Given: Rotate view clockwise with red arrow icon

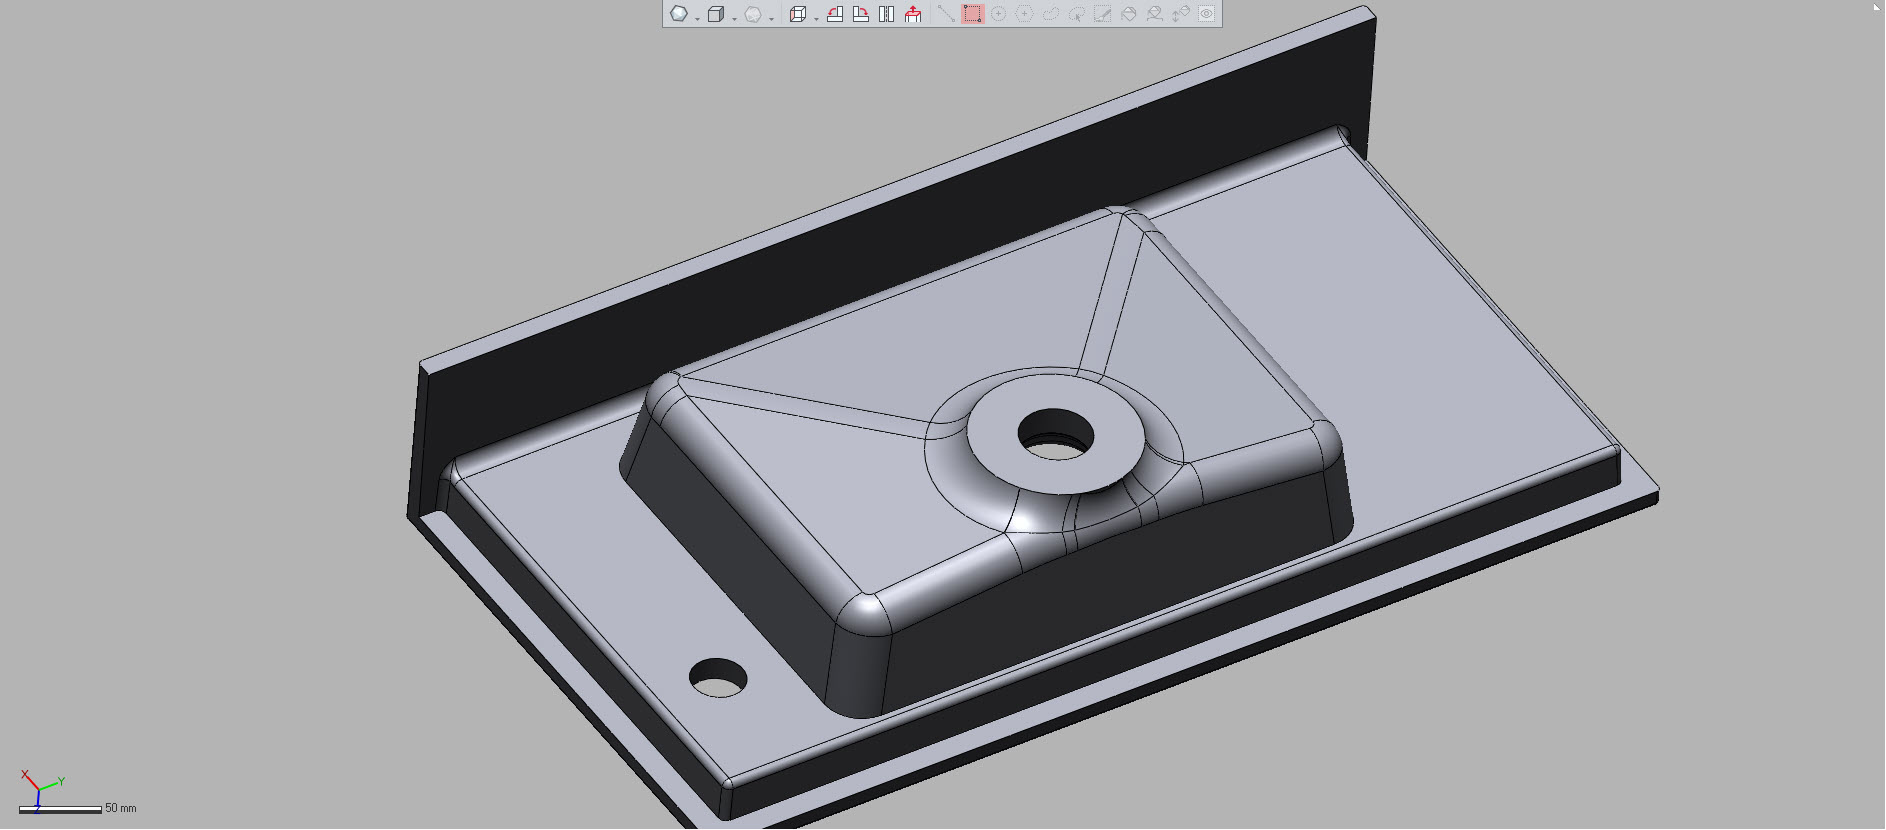Looking at the screenshot, I should pos(861,14).
